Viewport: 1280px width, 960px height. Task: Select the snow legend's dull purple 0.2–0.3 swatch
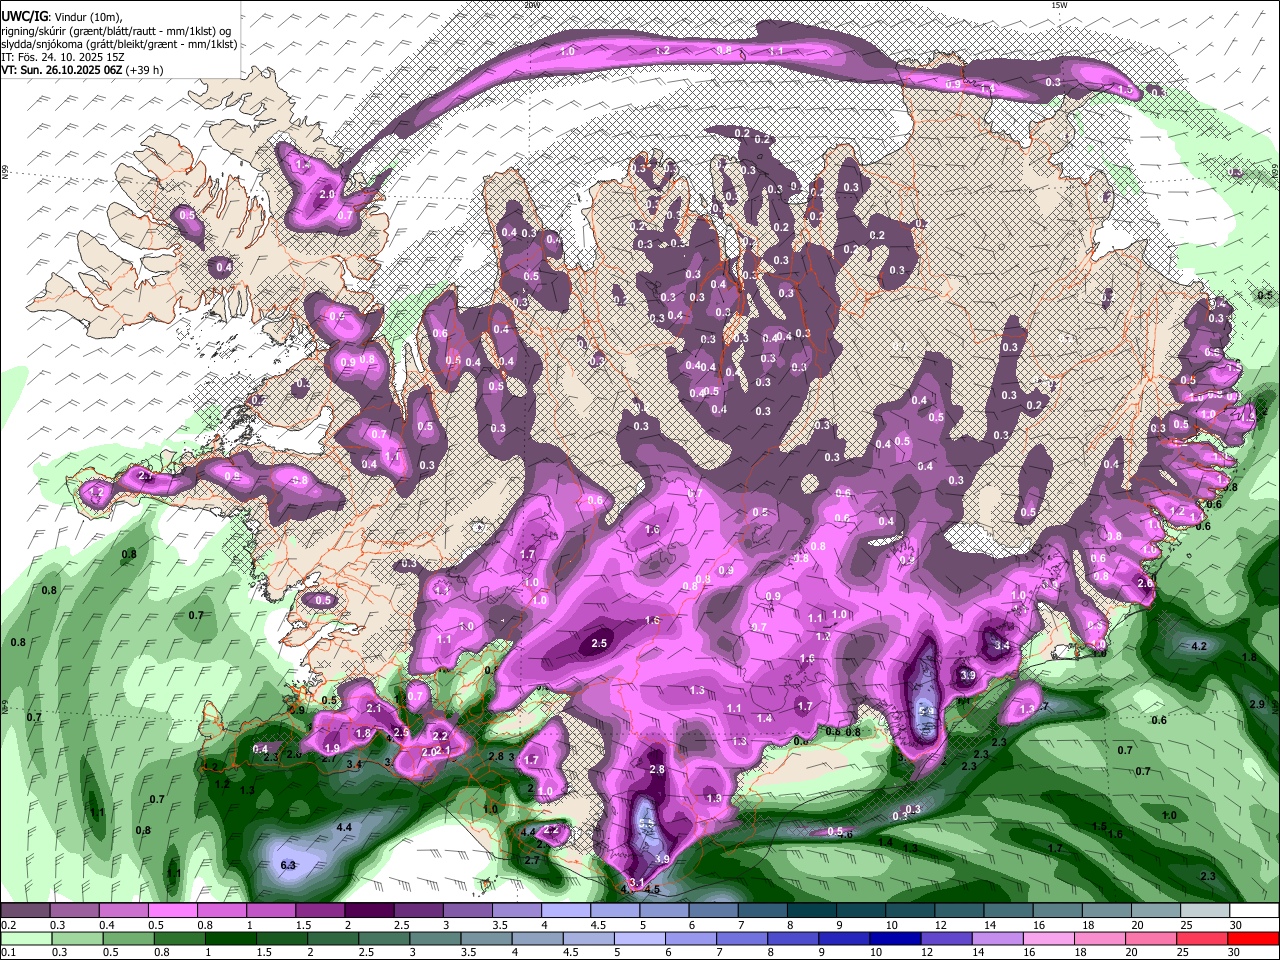click(24, 911)
